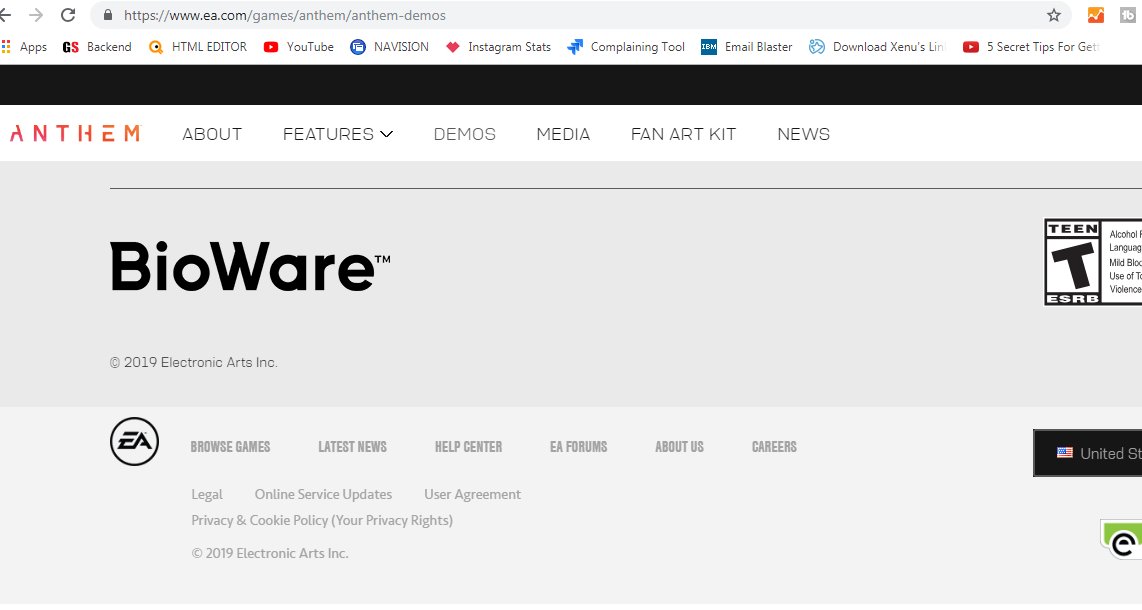
Task: Open the IBM Email Blaster bookmark
Action: pyautogui.click(x=747, y=47)
